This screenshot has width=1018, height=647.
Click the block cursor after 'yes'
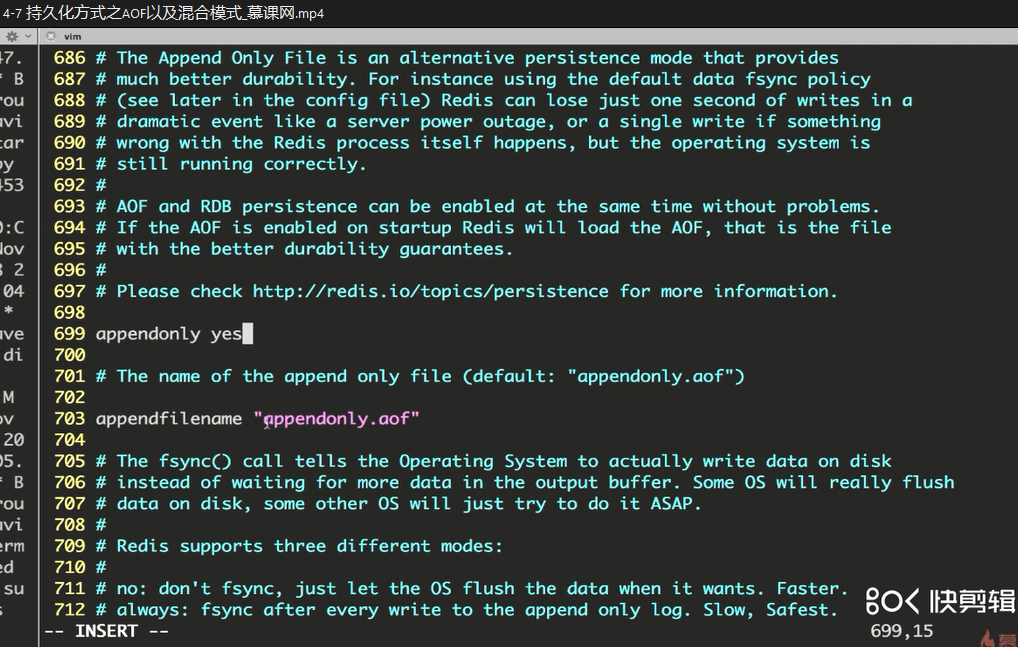[x=248, y=334]
